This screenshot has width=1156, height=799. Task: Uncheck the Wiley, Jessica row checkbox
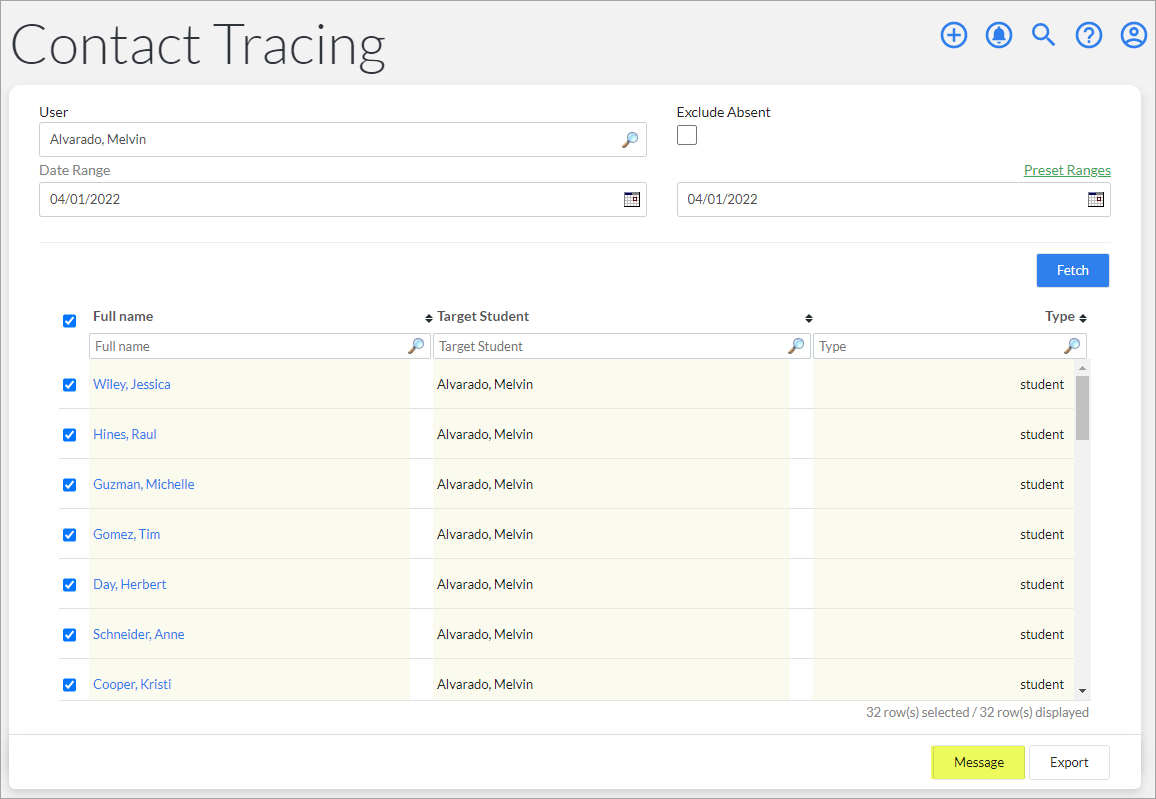coord(69,385)
